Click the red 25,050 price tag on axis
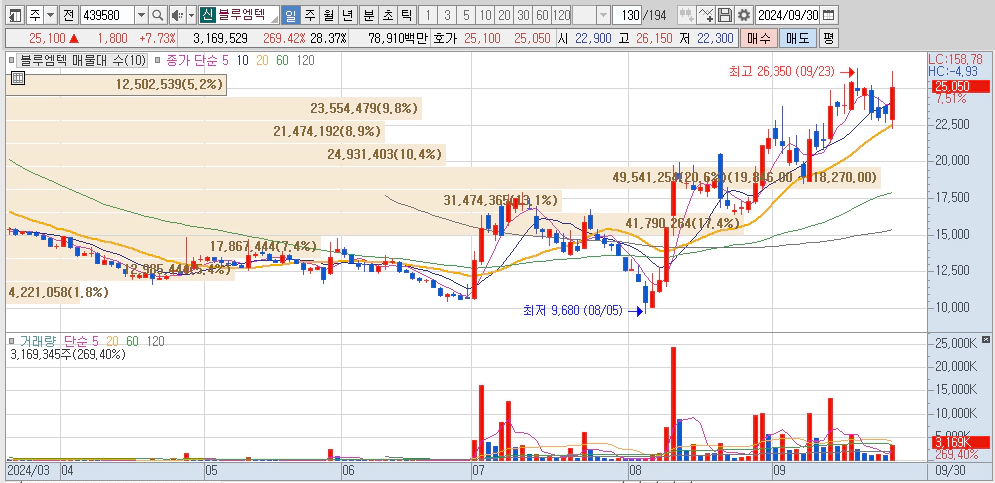This screenshot has height=483, width=995. coord(960,87)
